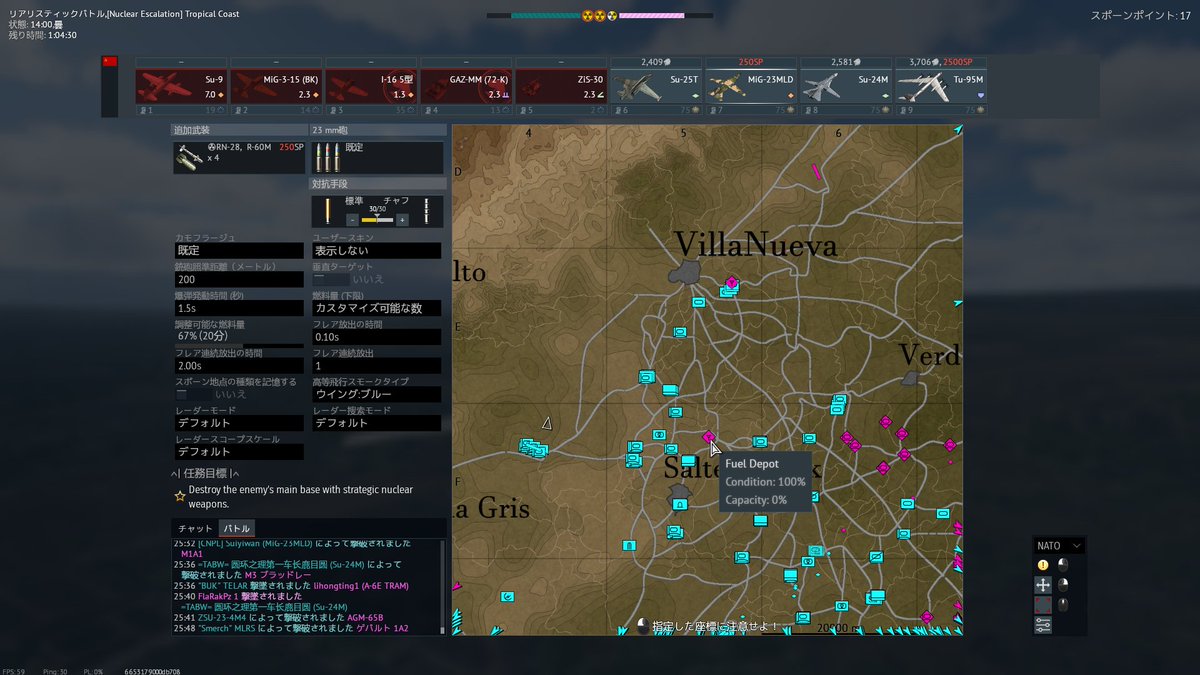Click the pink Fuel Depot diamond marker
The width and height of the screenshot is (1200, 675).
click(708, 437)
